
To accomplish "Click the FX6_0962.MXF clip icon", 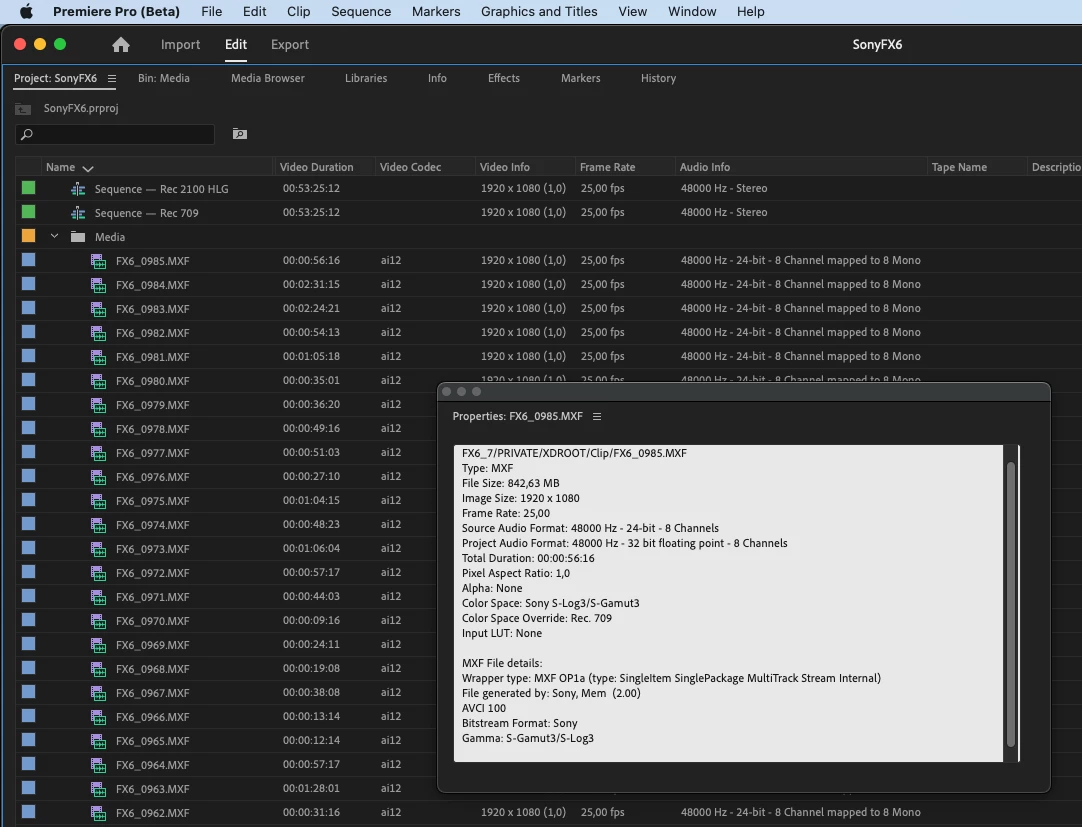I will (99, 813).
